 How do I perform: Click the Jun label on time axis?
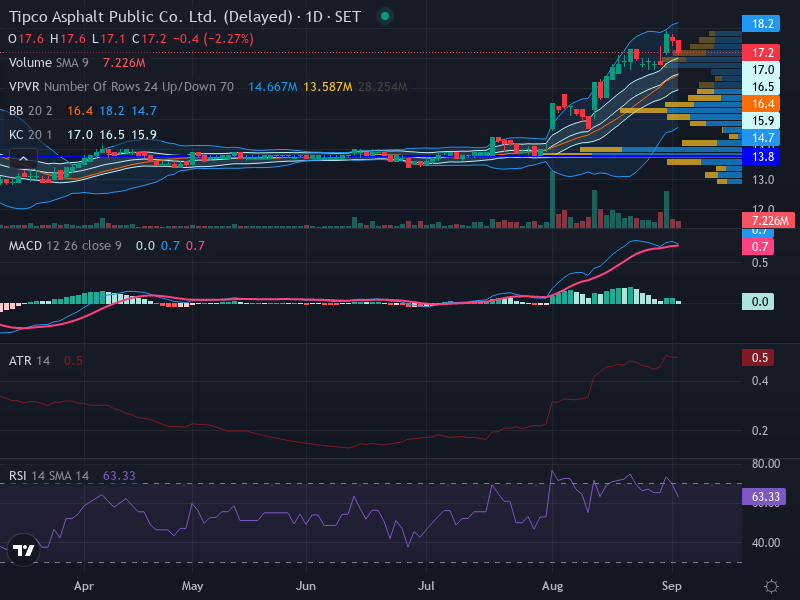(306, 586)
